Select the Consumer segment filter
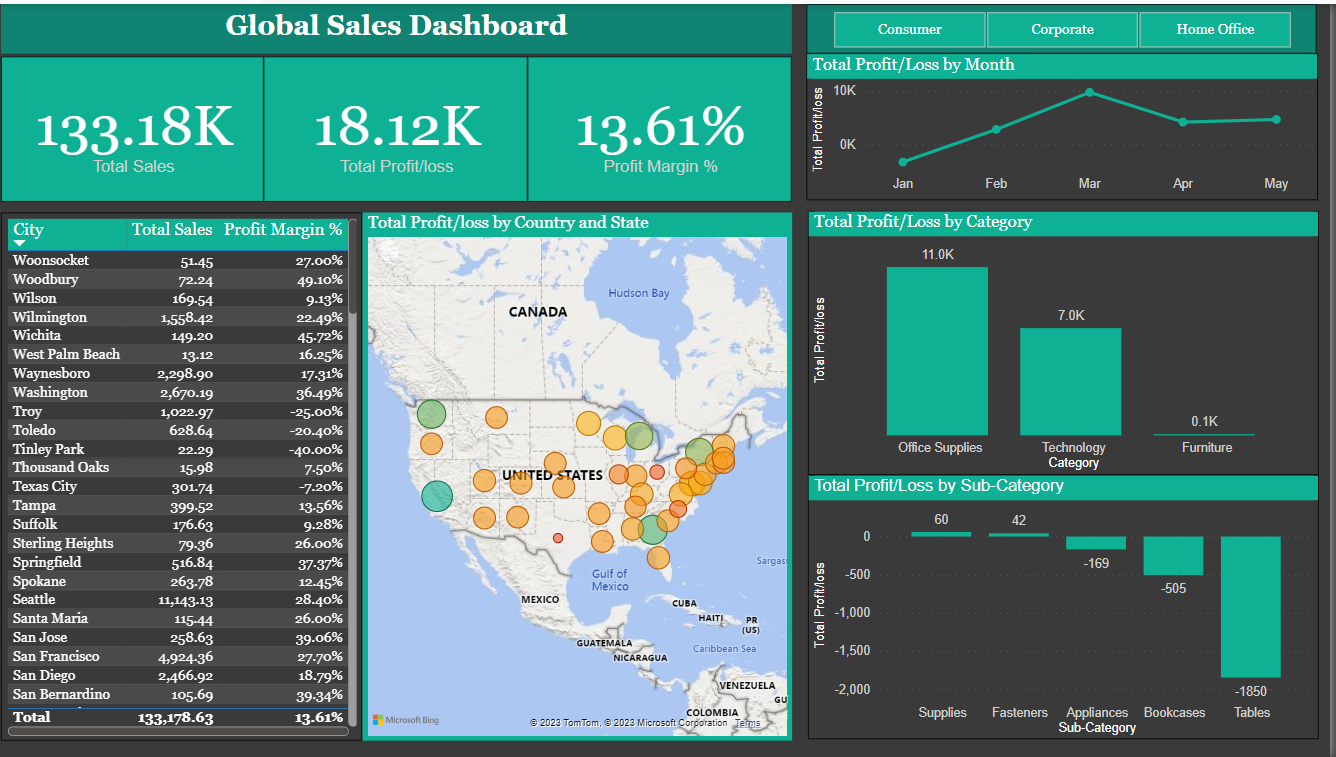 [910, 30]
